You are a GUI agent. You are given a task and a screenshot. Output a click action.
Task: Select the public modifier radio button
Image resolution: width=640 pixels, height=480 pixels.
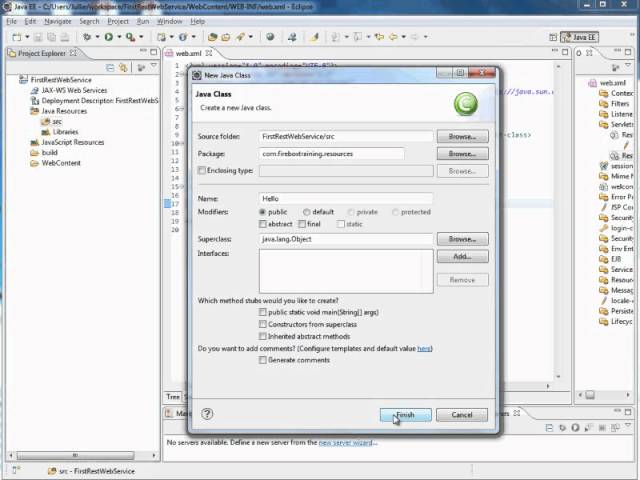coord(262,212)
